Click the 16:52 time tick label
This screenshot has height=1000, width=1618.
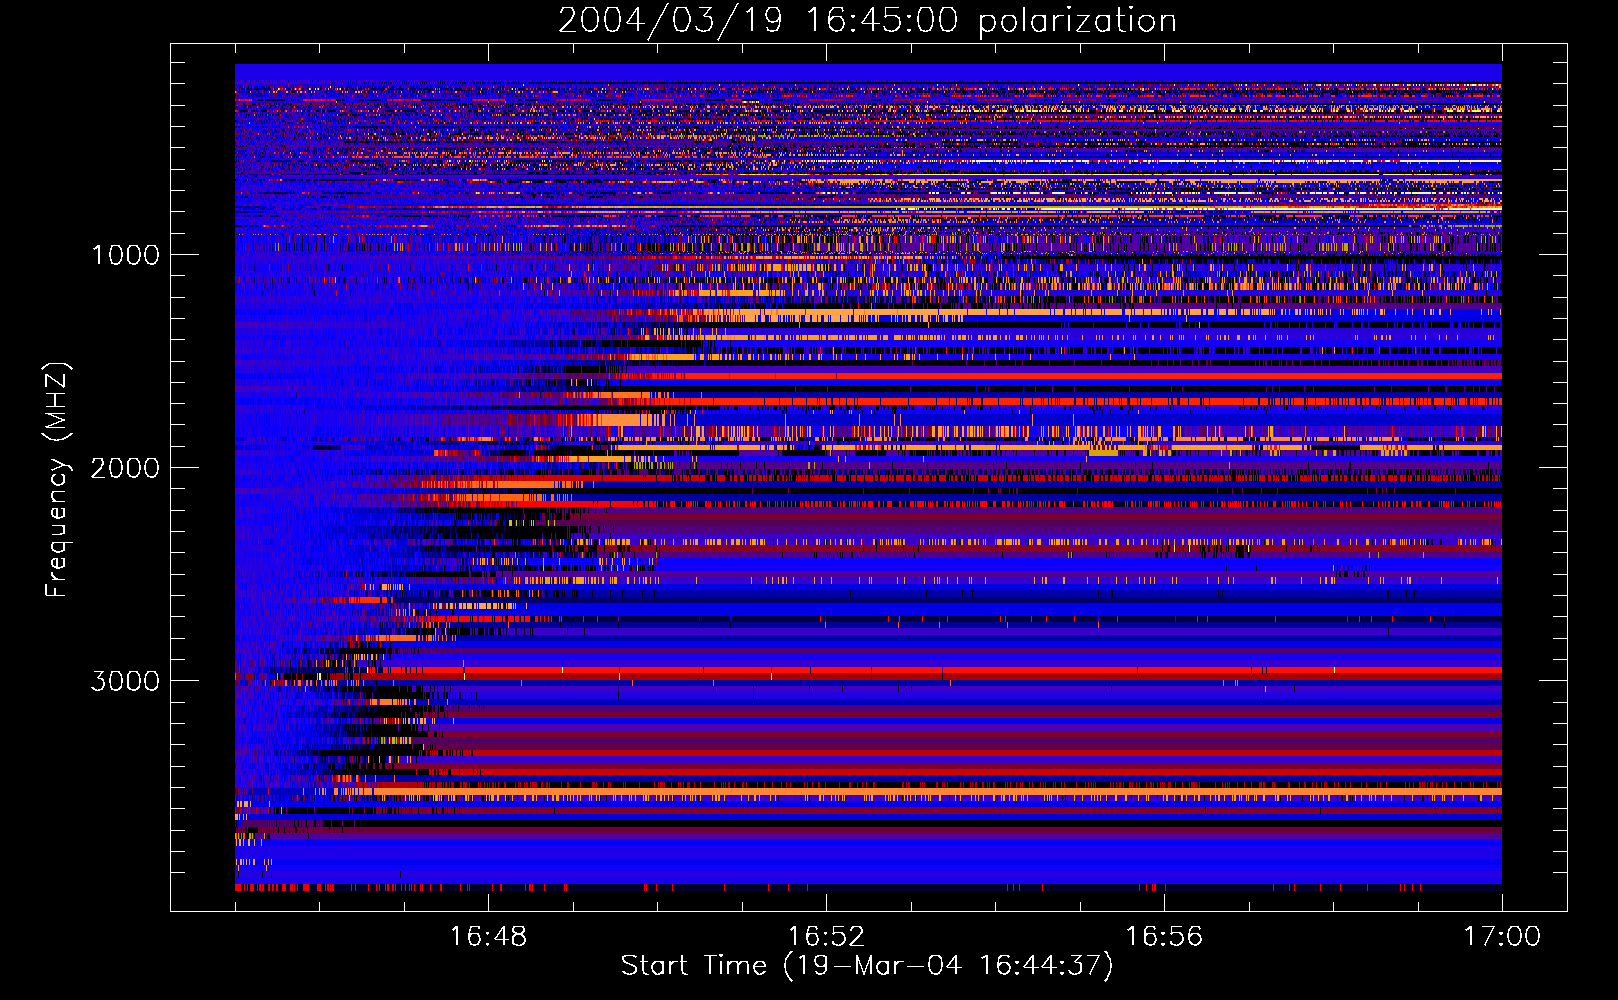[826, 937]
